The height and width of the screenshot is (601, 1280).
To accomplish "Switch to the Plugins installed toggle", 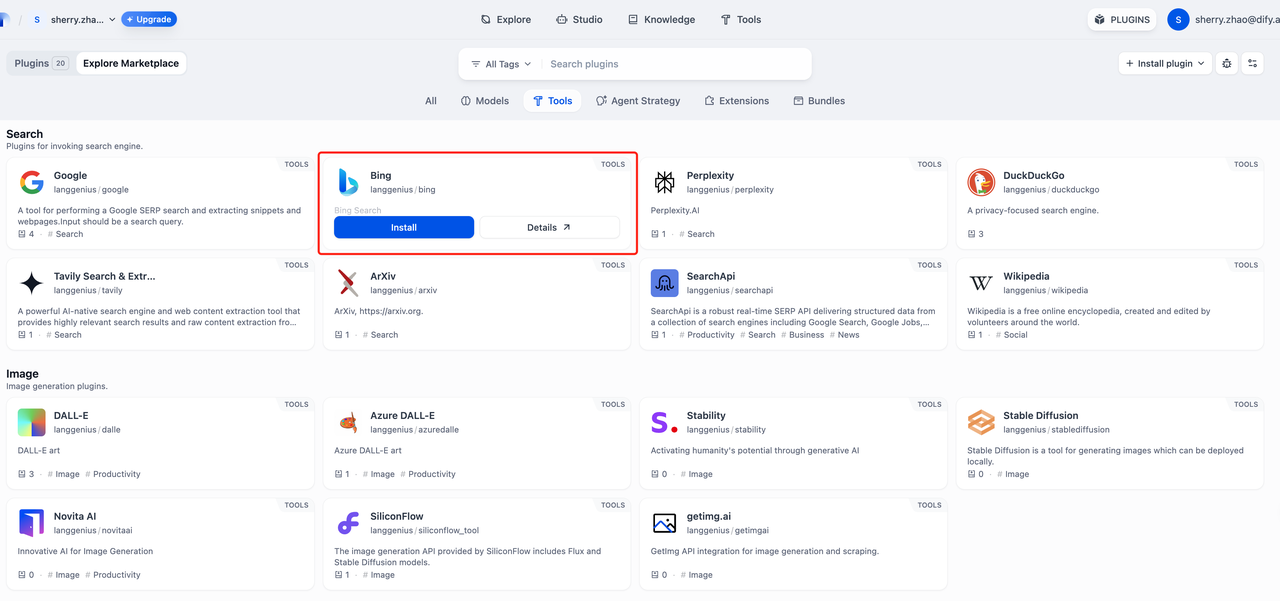I will (x=40, y=63).
